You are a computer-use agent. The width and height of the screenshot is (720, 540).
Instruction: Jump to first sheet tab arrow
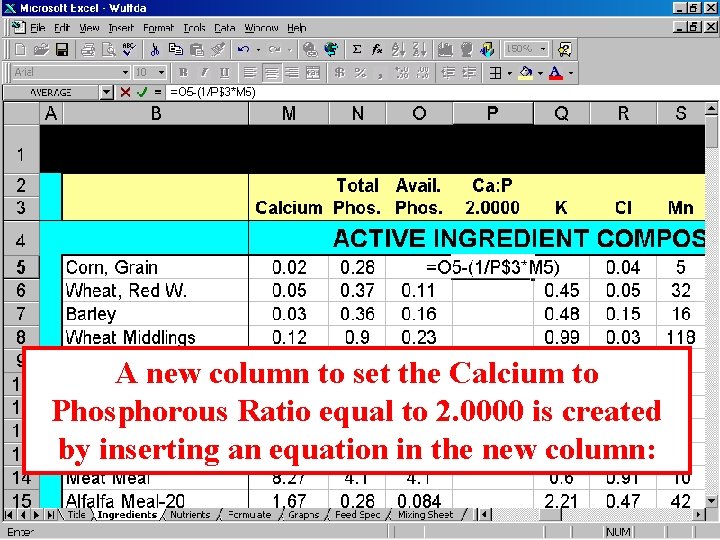point(9,515)
